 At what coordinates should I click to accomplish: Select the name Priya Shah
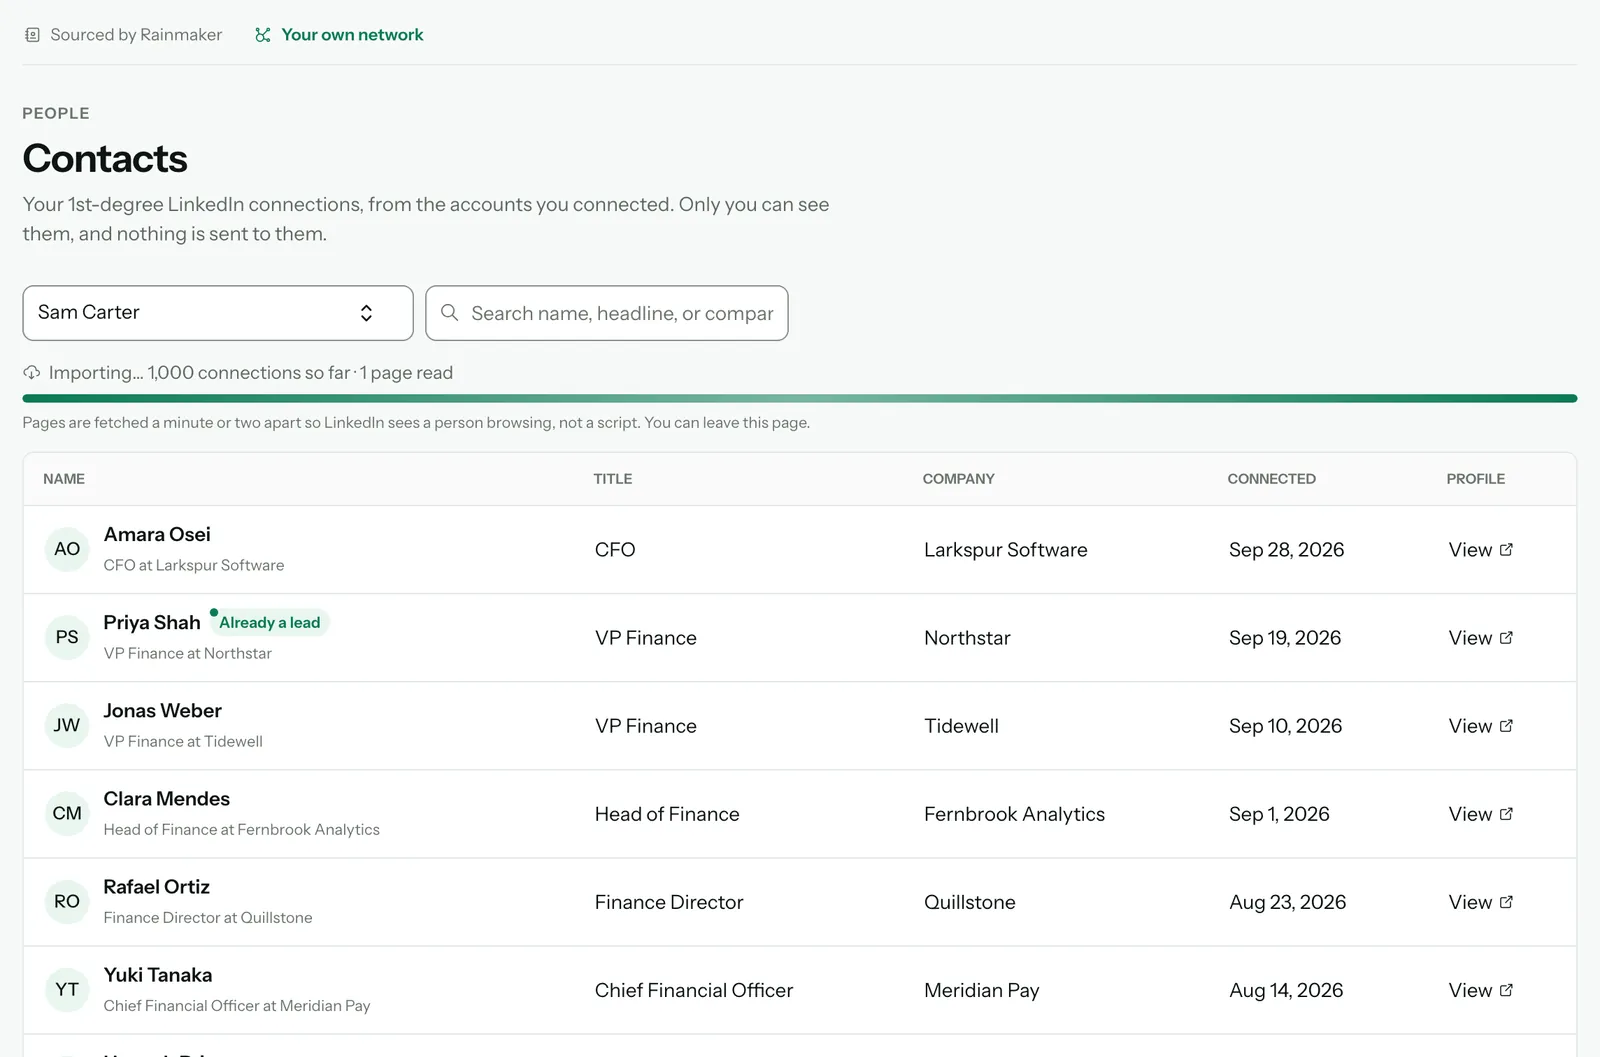(x=152, y=623)
